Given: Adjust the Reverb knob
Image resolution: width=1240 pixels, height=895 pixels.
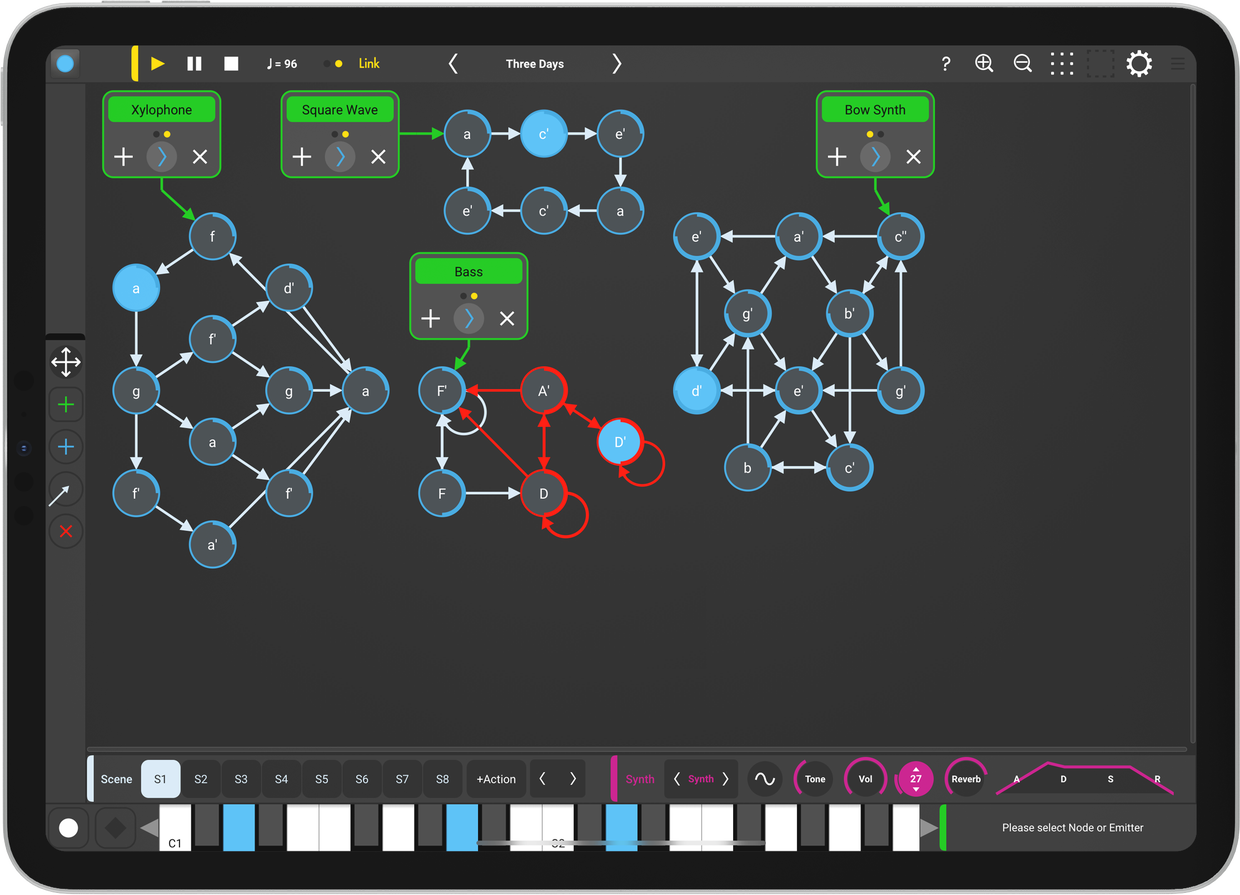Looking at the screenshot, I should 965,779.
